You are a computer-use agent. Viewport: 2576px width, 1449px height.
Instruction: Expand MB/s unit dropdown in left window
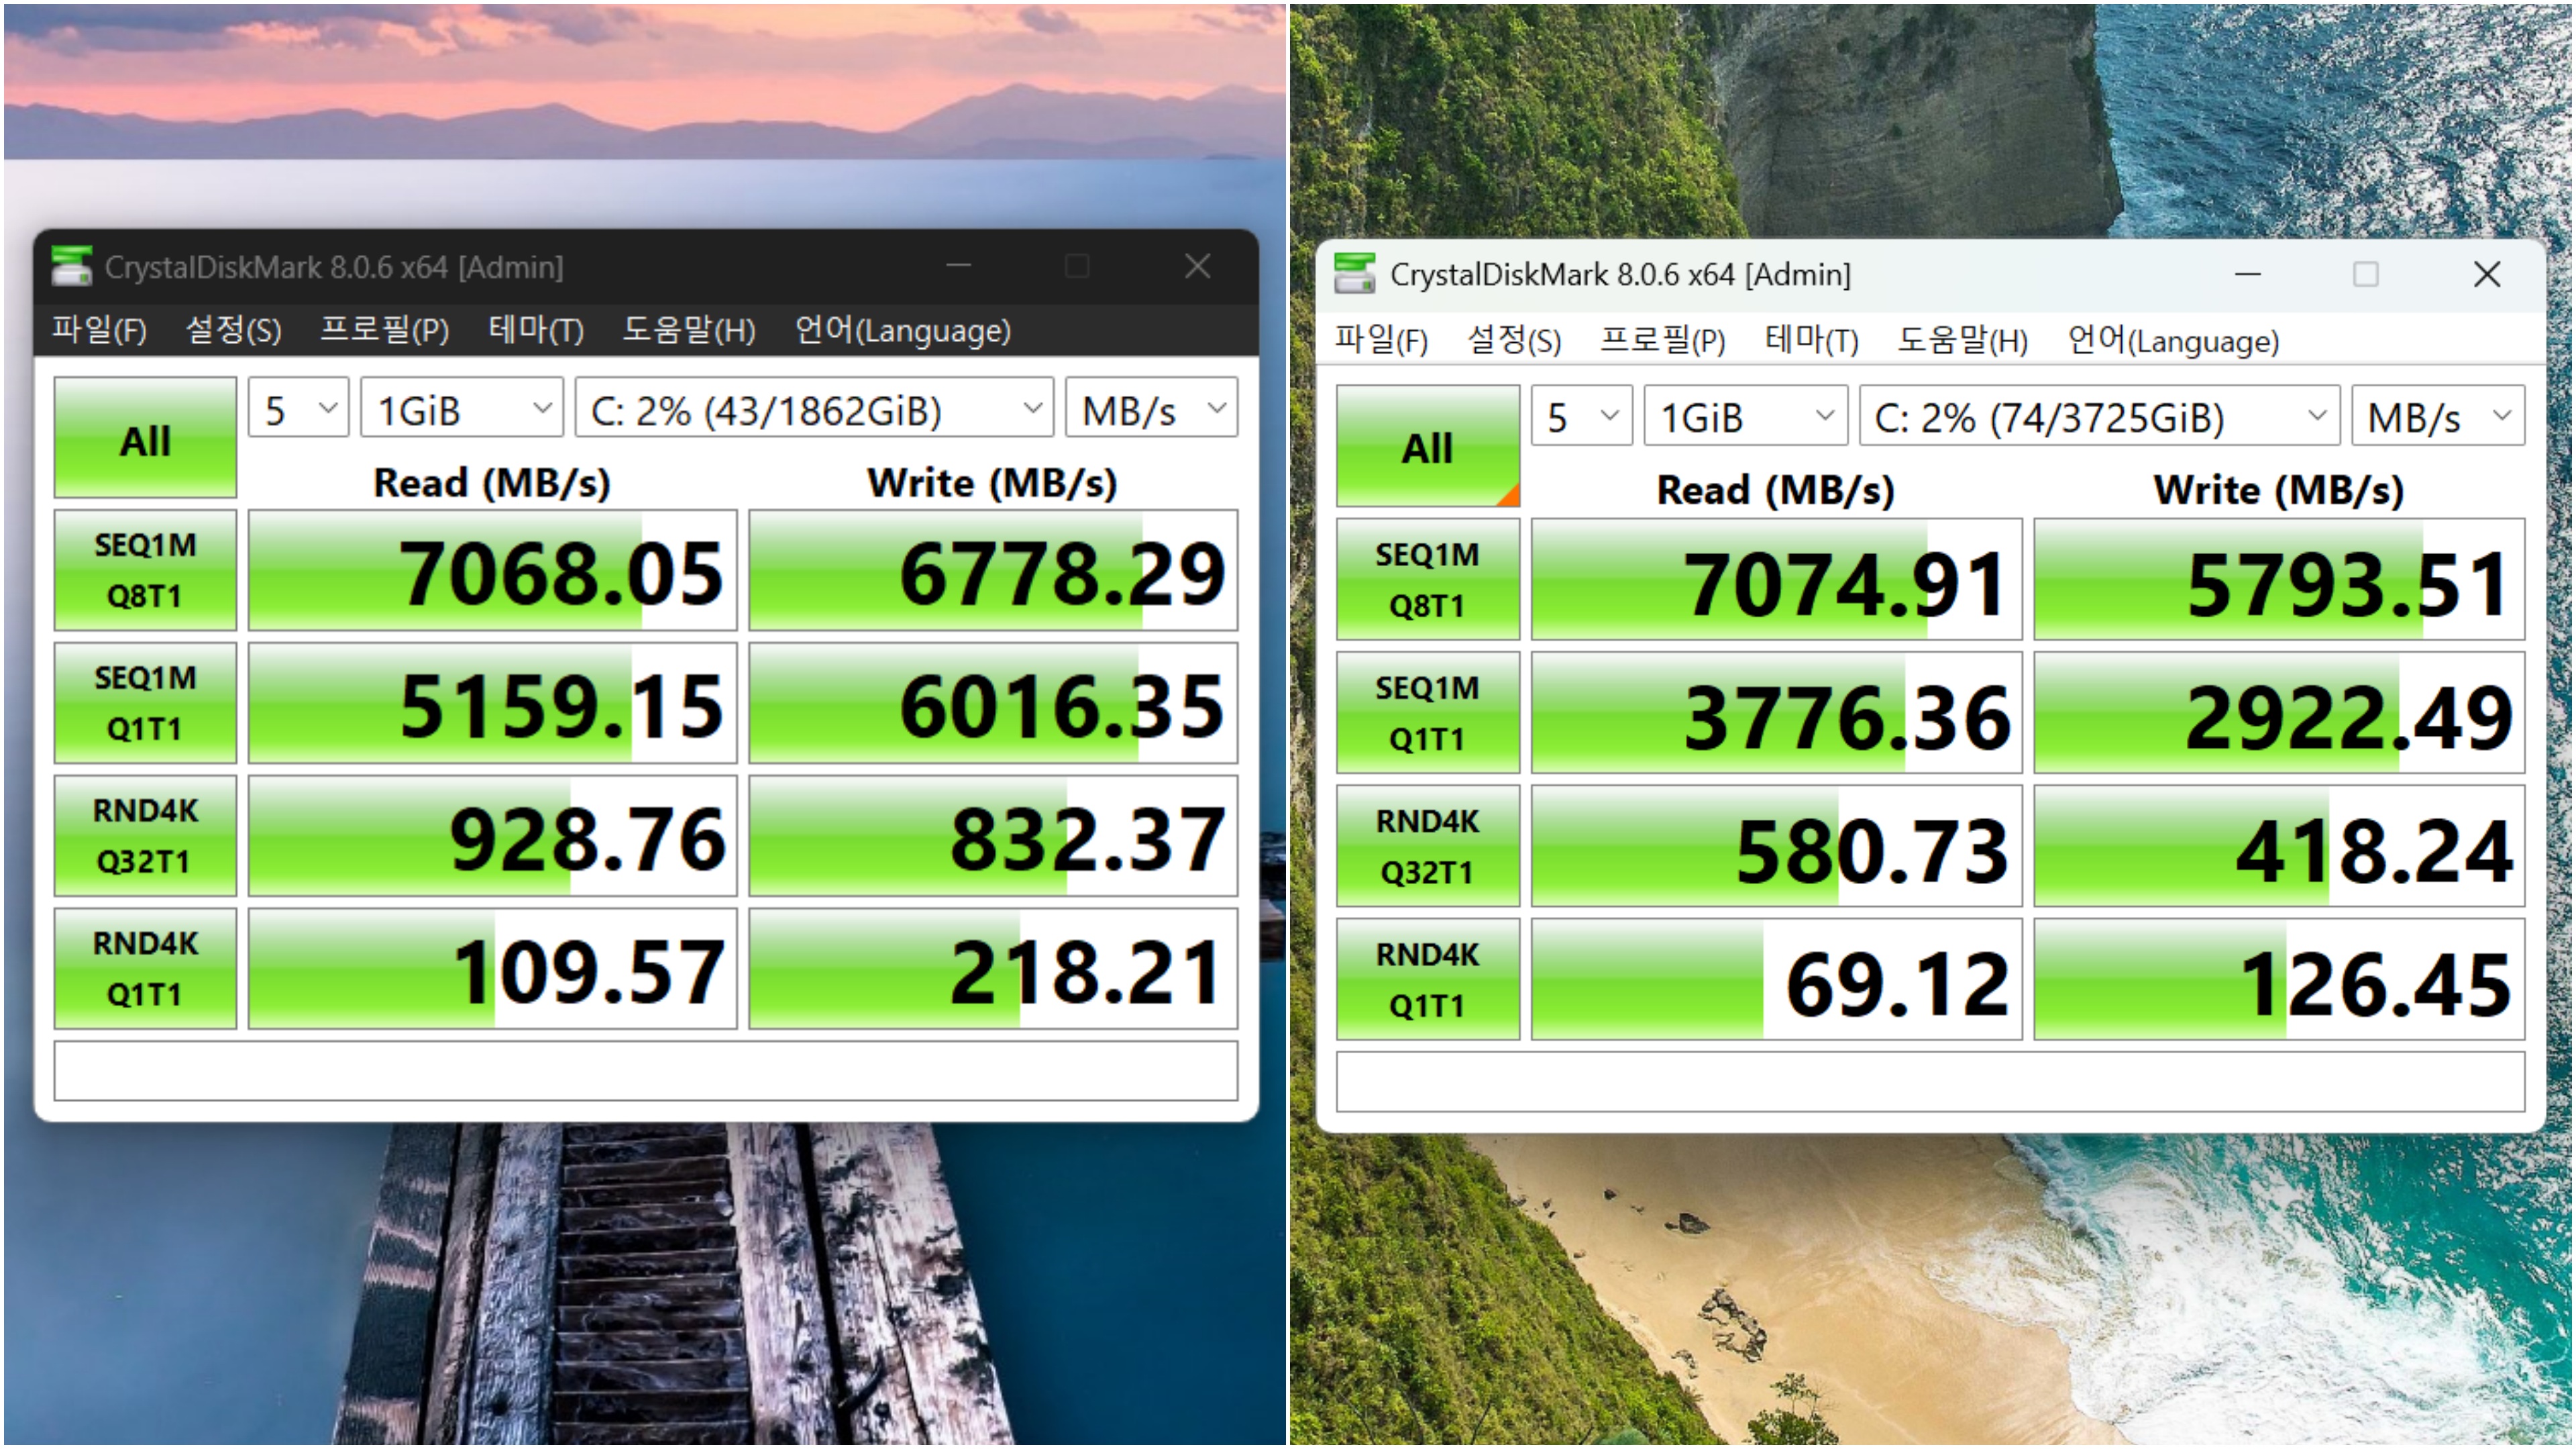1152,408
